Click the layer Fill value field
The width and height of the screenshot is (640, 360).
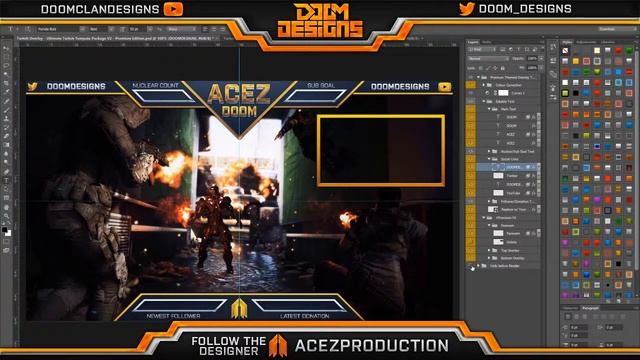tap(532, 68)
